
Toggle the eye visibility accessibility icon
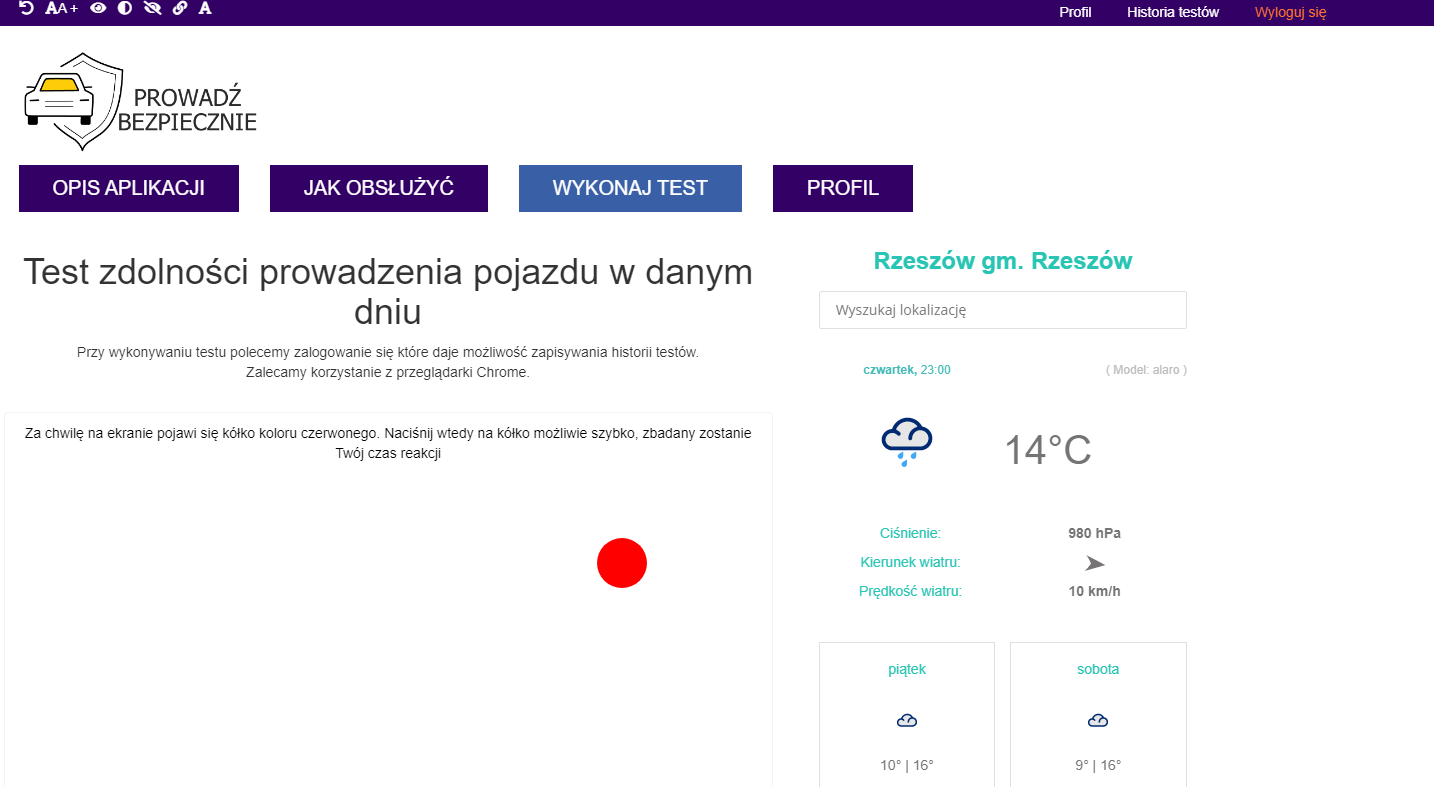(x=98, y=8)
